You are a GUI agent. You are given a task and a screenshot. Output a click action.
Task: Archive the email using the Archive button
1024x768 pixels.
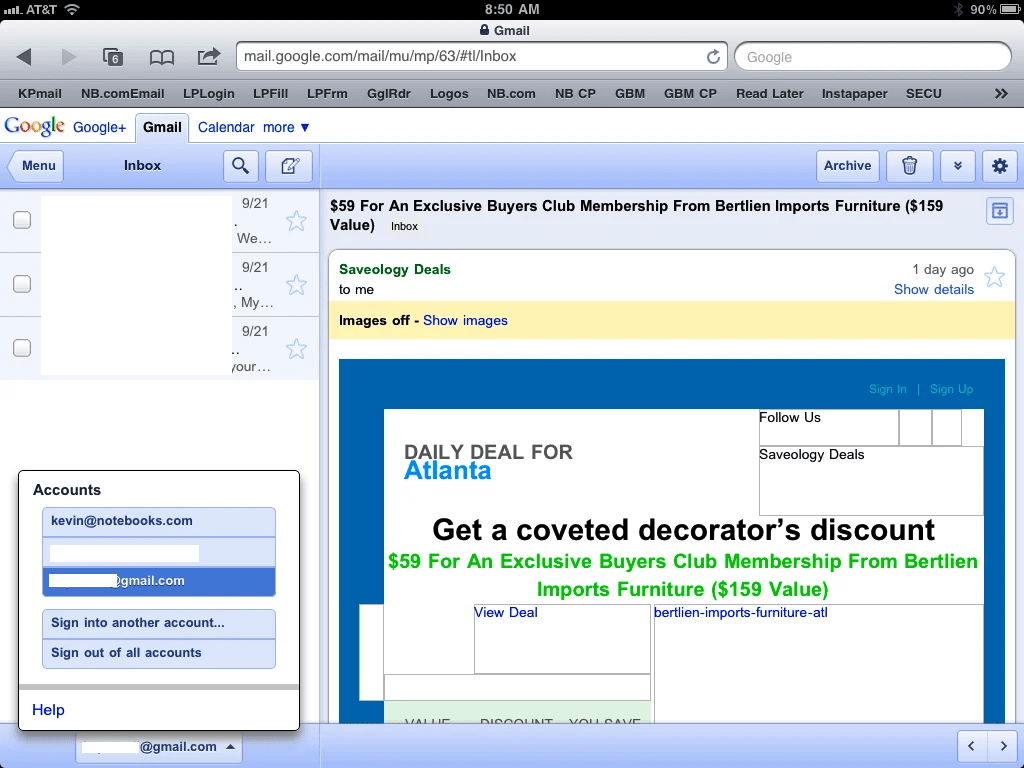tap(847, 166)
